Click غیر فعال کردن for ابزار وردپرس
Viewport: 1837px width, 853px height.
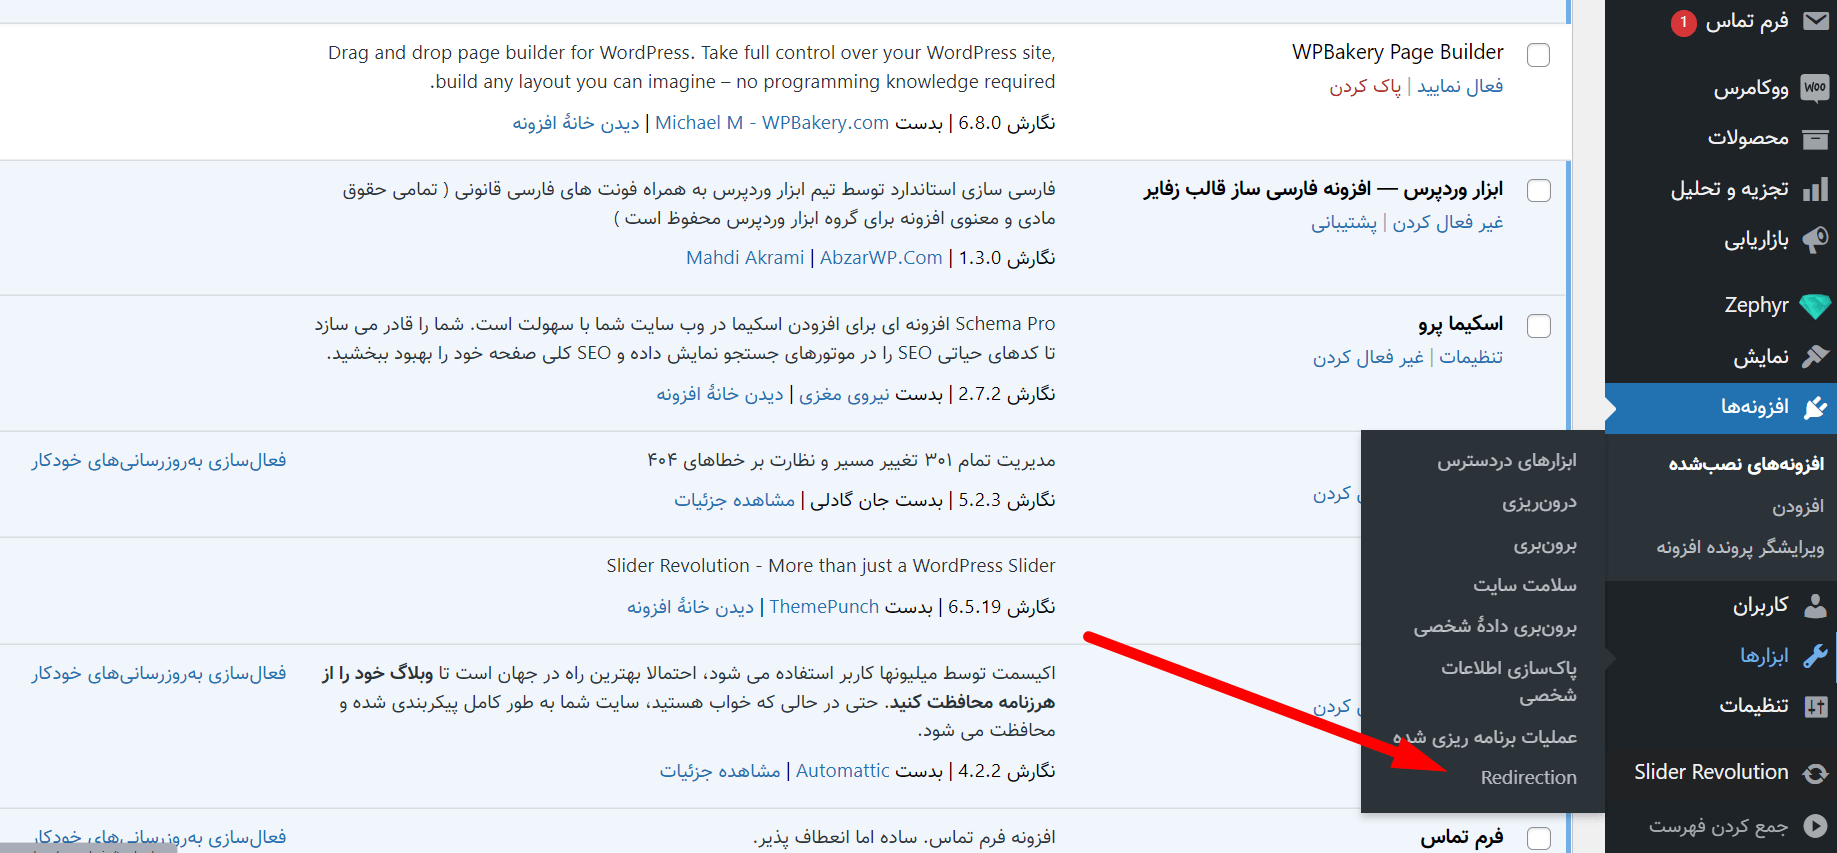tap(1448, 223)
